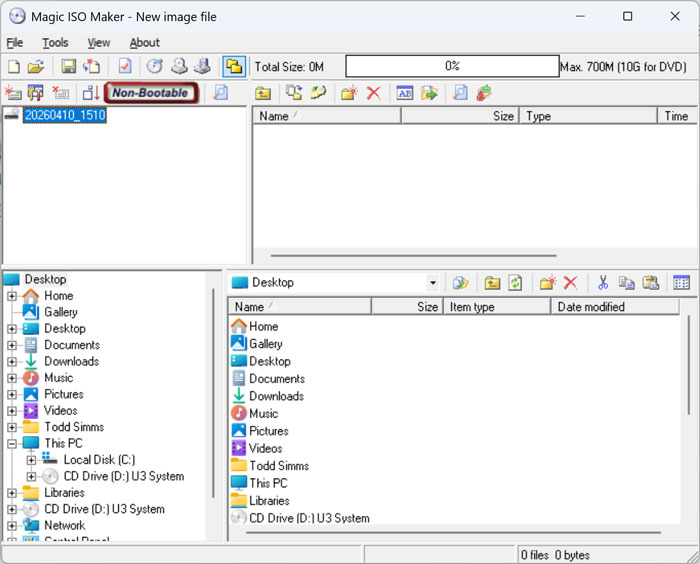This screenshot has height=564, width=700.
Task: Click the Remove boot image icon
Action: pos(60,93)
